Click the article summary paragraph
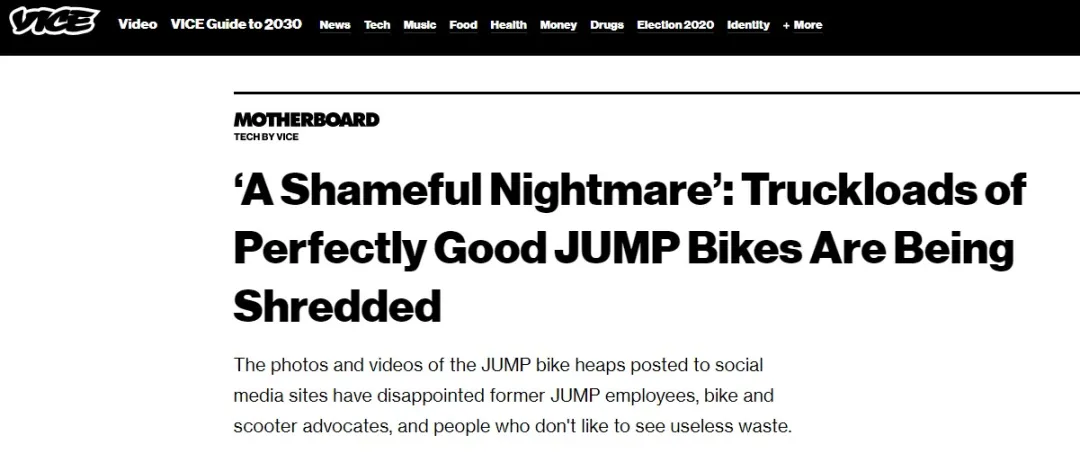Screen dimensions: 1080x453 click(x=513, y=396)
